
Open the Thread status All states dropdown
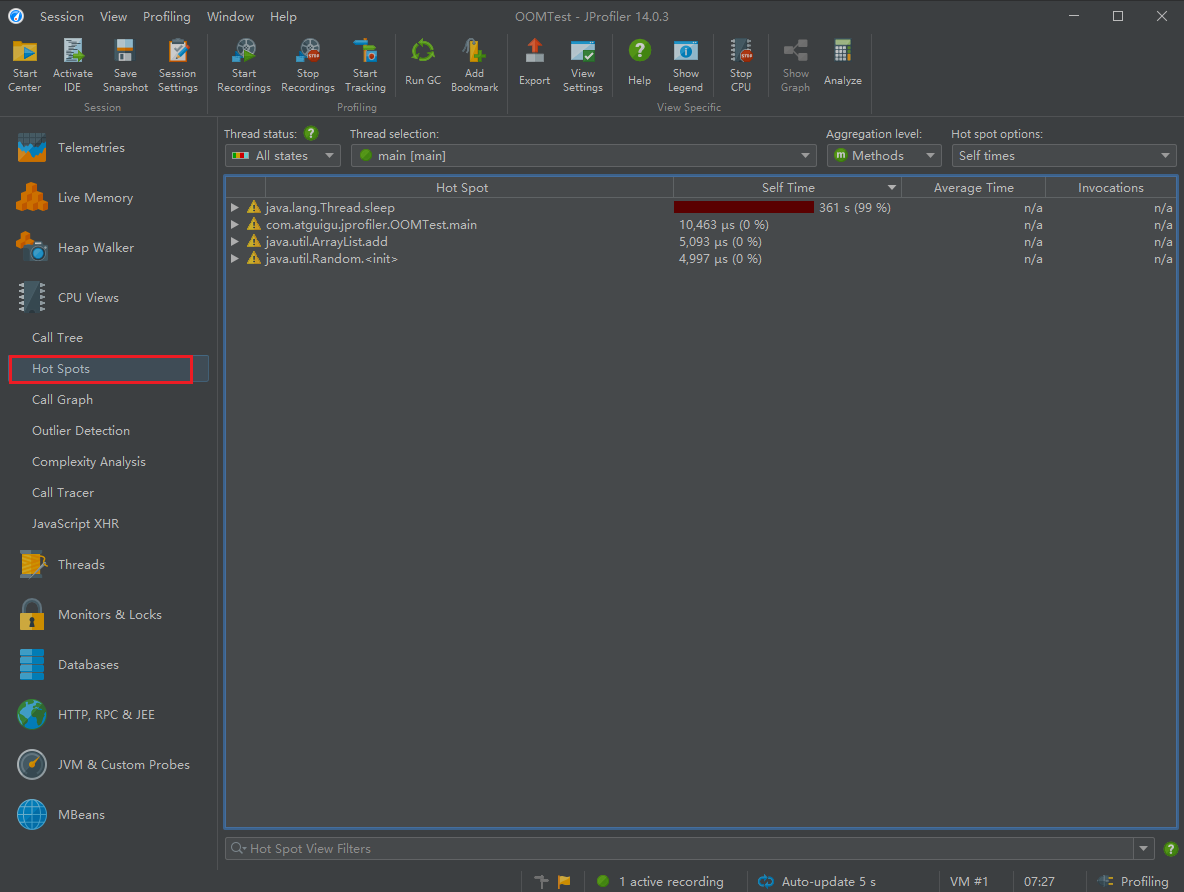tap(282, 156)
